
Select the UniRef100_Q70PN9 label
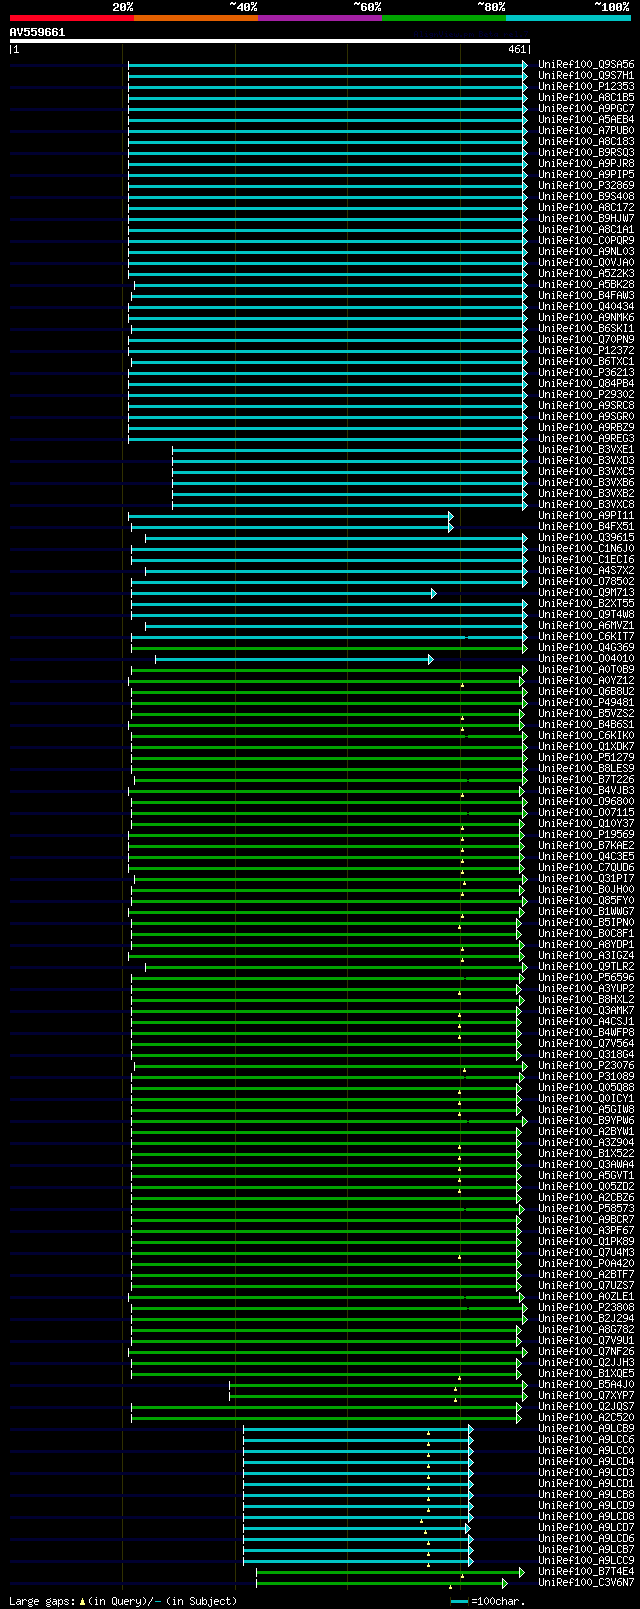pos(586,339)
